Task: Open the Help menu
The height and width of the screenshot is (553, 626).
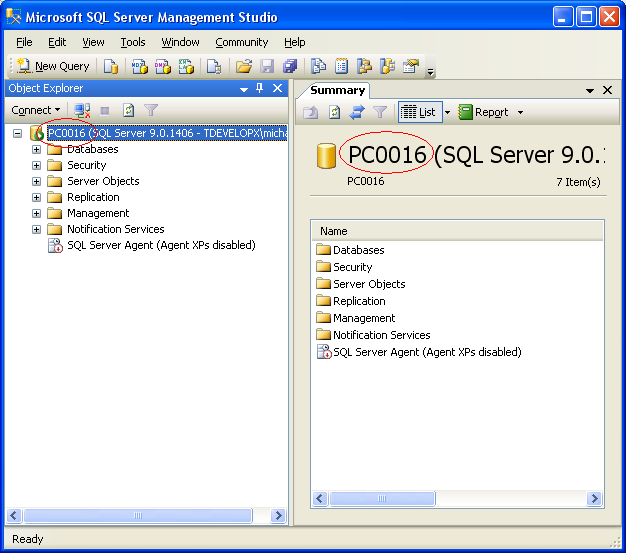Action: (295, 42)
